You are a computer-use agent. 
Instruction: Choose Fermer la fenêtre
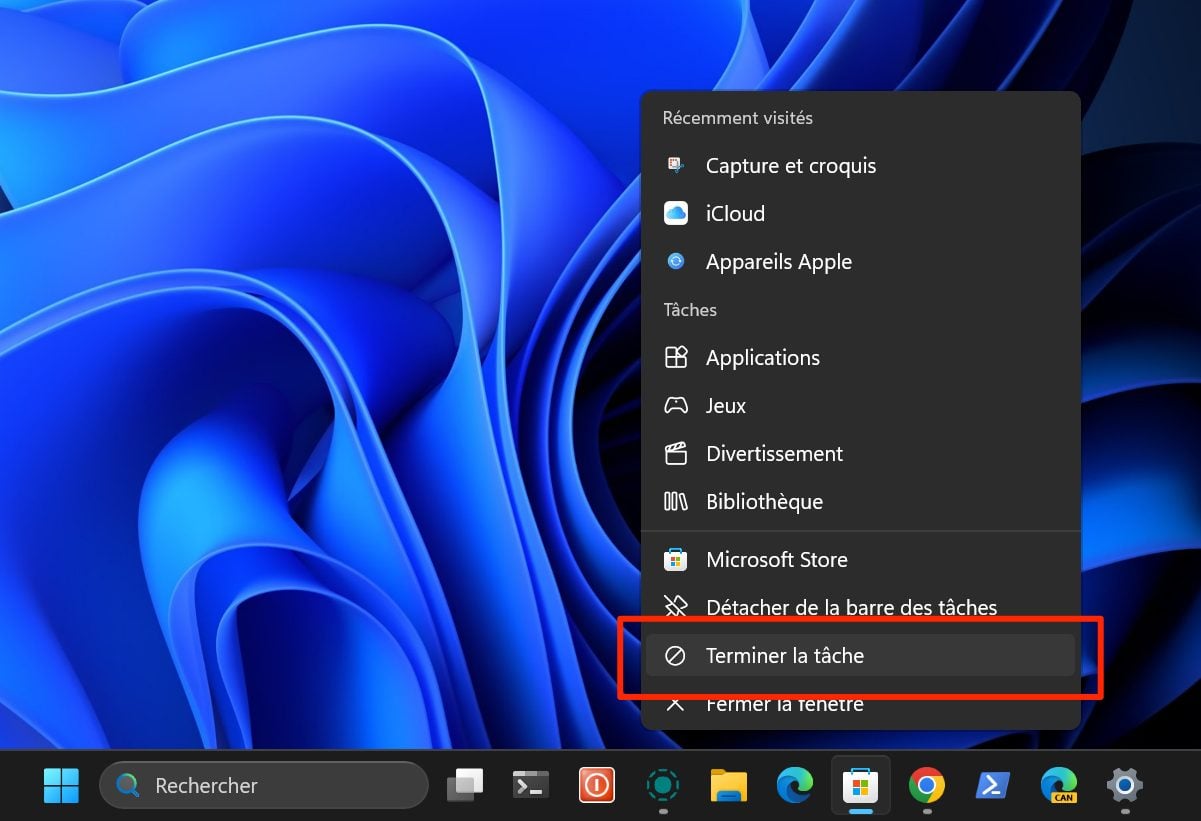point(860,704)
